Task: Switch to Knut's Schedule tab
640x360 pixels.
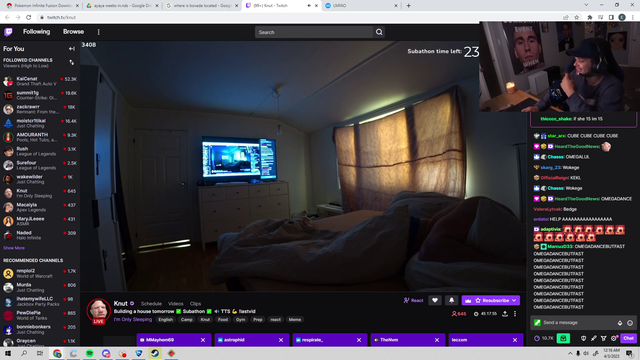Action: pyautogui.click(x=151, y=304)
